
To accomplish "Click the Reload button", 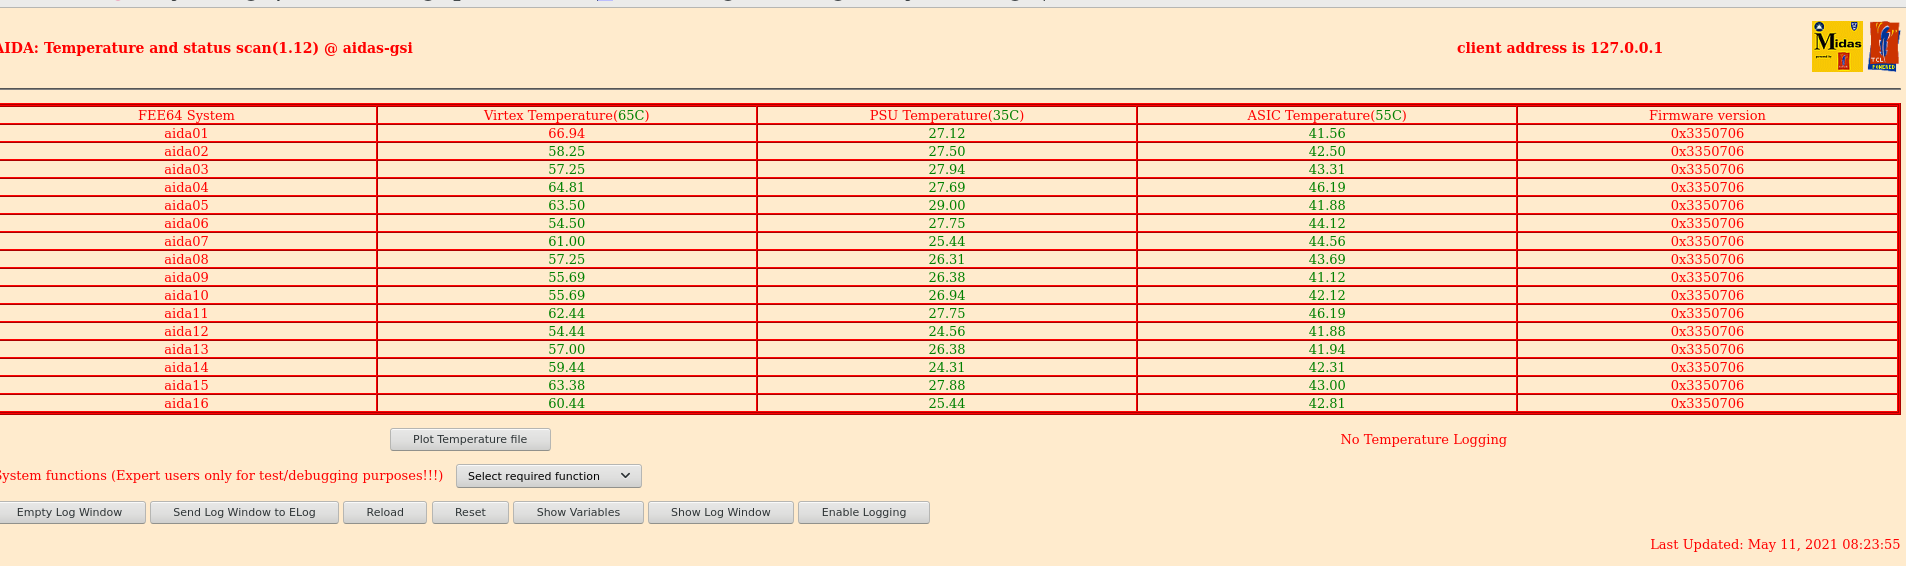I will point(385,512).
